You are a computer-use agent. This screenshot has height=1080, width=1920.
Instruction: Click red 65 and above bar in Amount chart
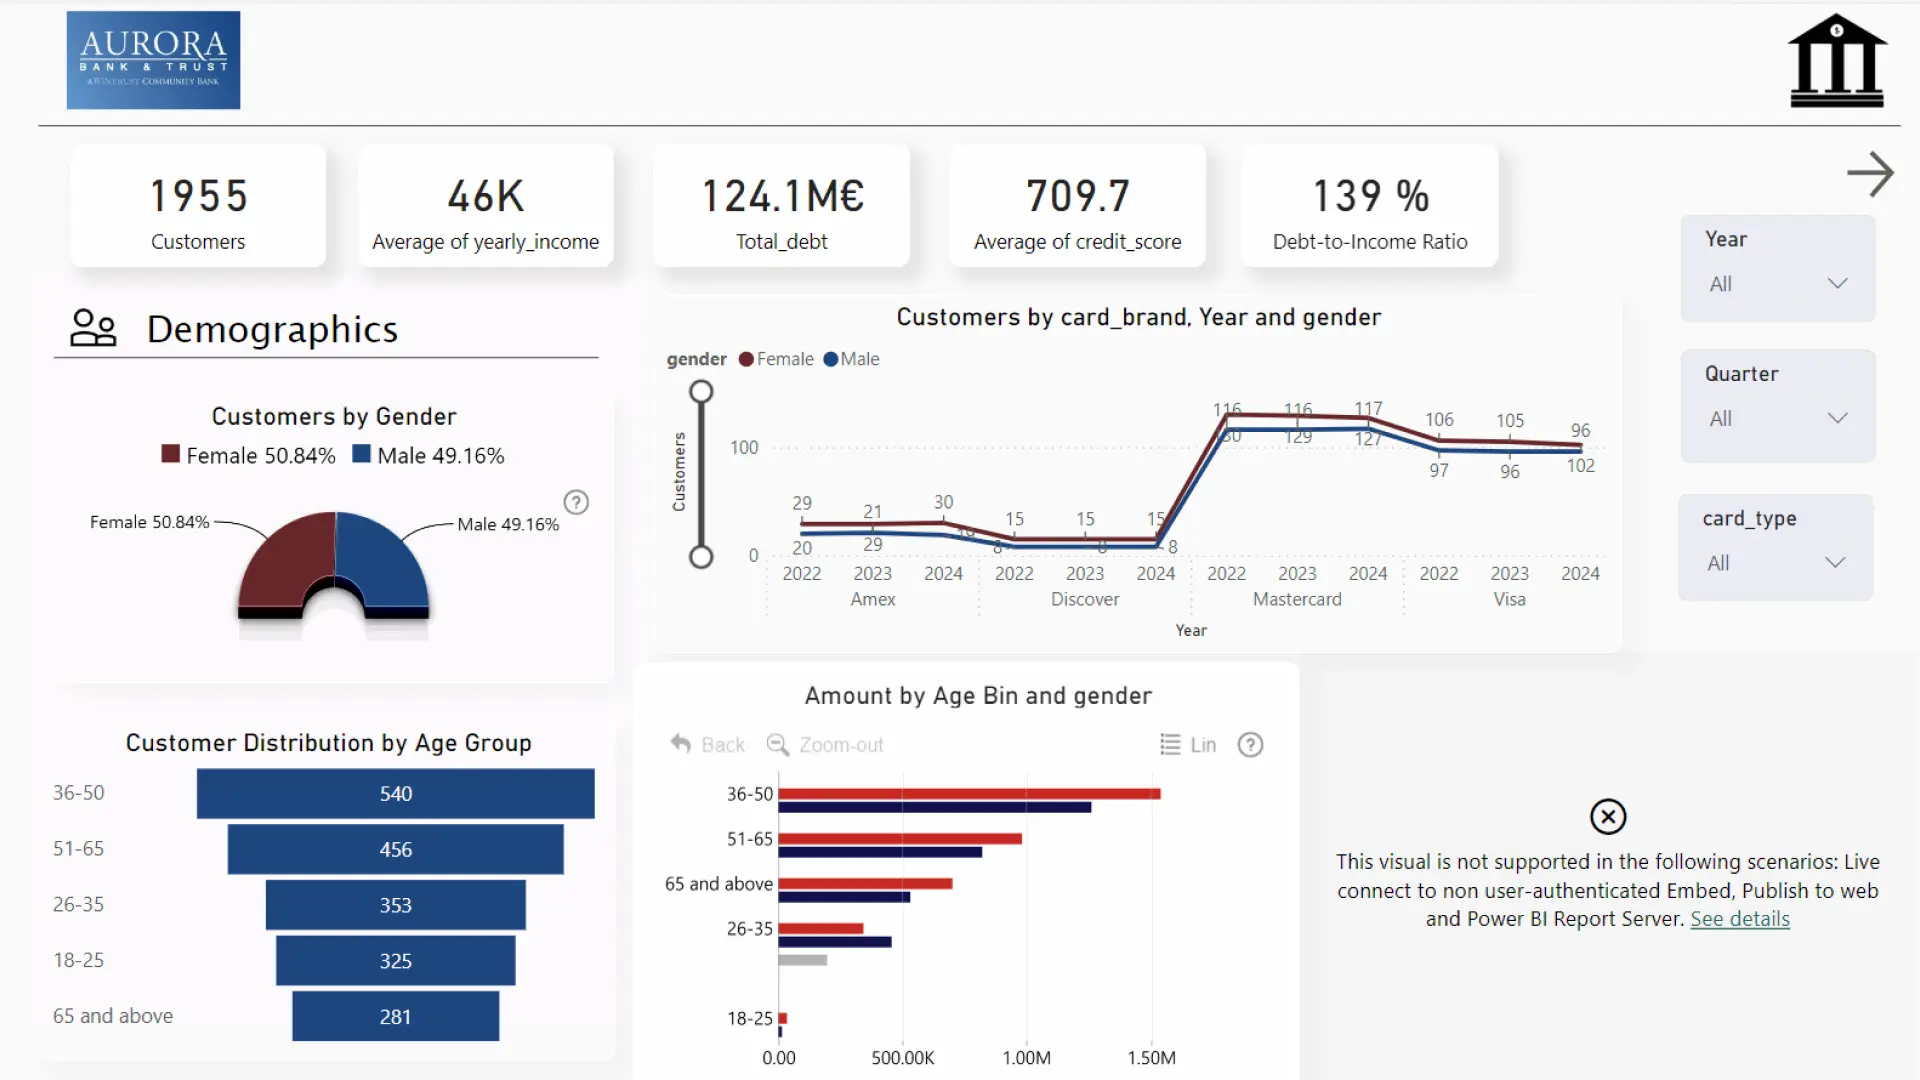[x=865, y=884]
